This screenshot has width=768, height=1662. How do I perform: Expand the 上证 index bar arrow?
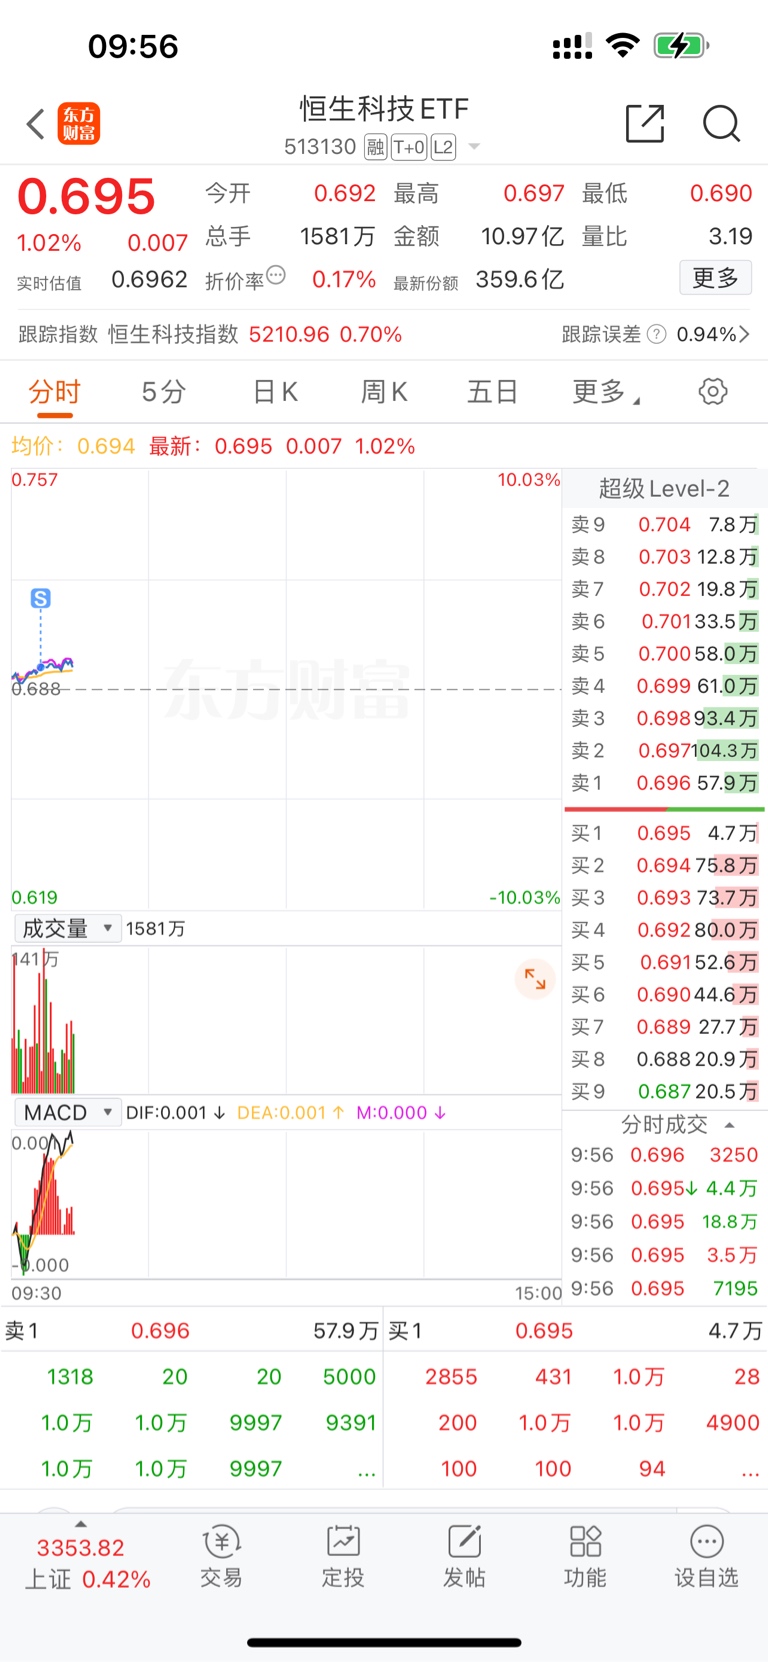[x=81, y=1524]
